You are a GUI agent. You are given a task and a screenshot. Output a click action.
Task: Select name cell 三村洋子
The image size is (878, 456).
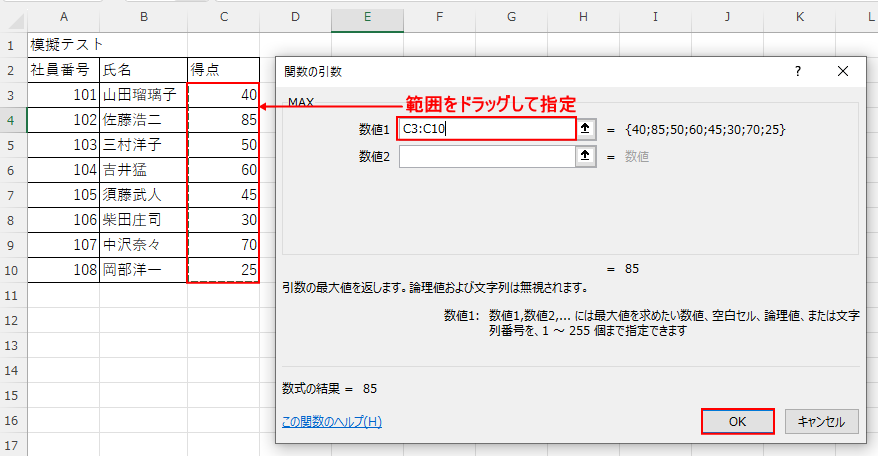point(144,145)
